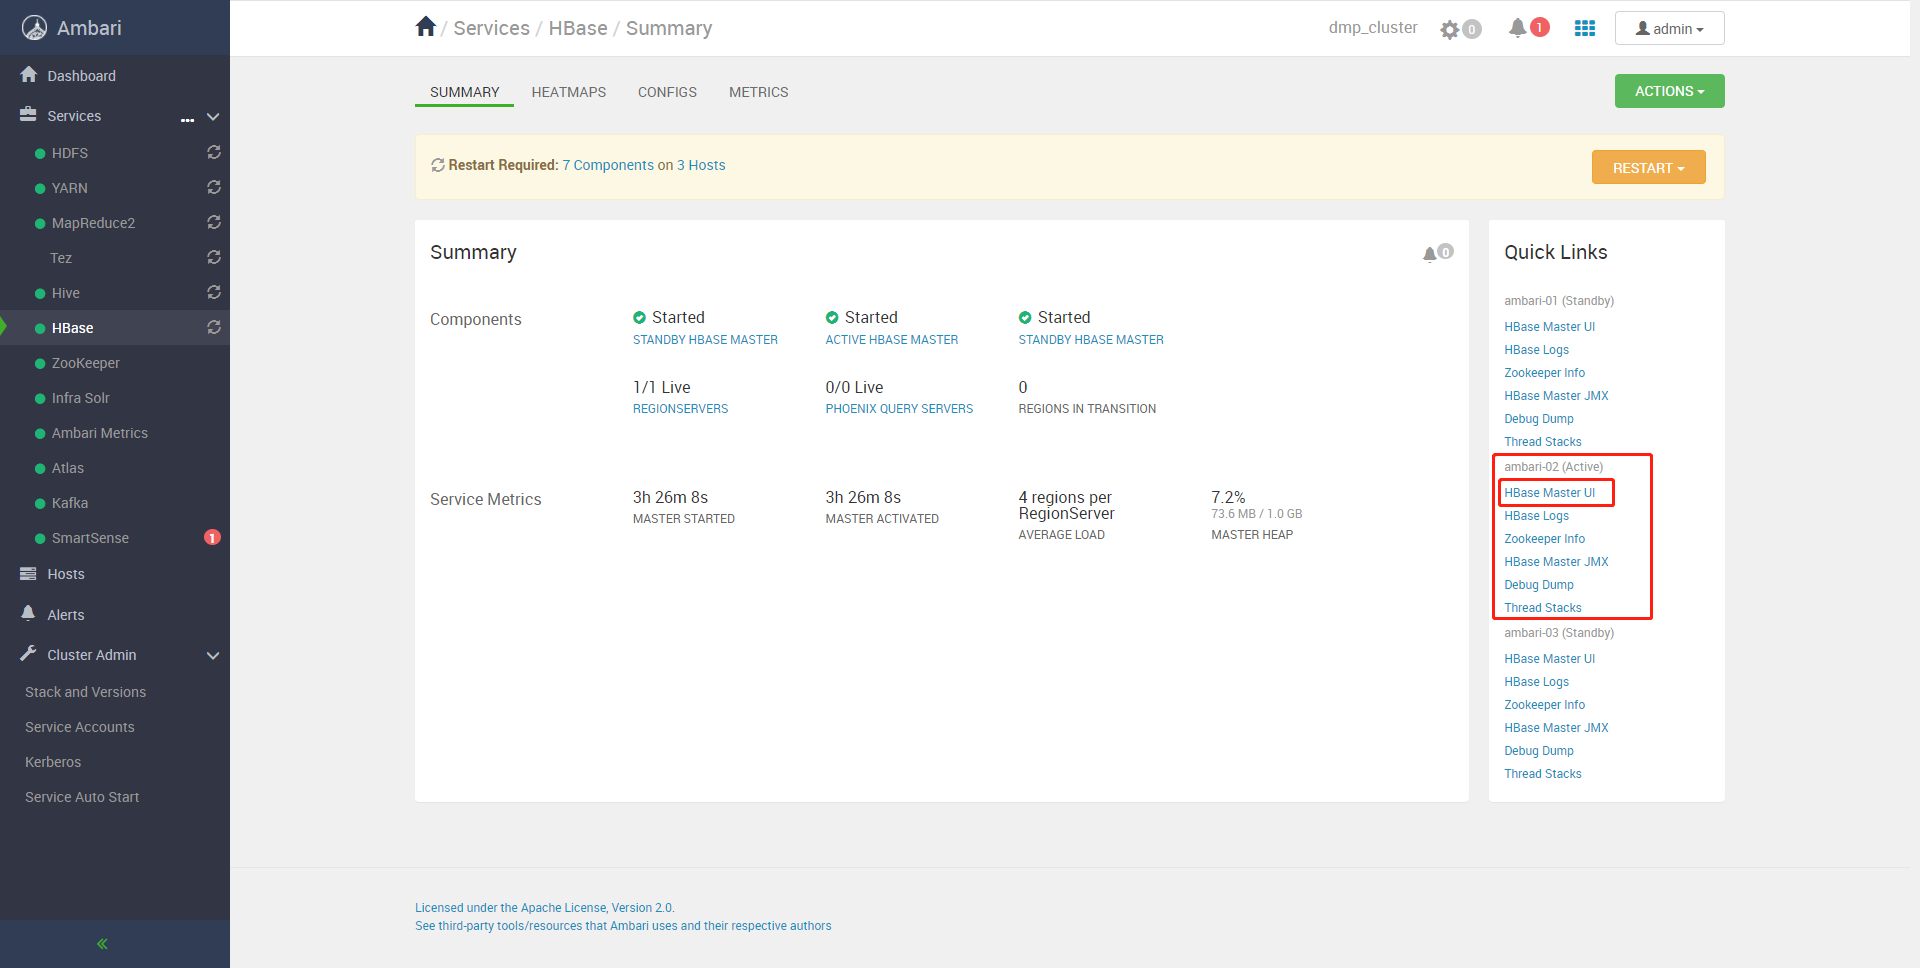Open the orange RESTART dropdown
The image size is (1920, 968).
click(1648, 168)
